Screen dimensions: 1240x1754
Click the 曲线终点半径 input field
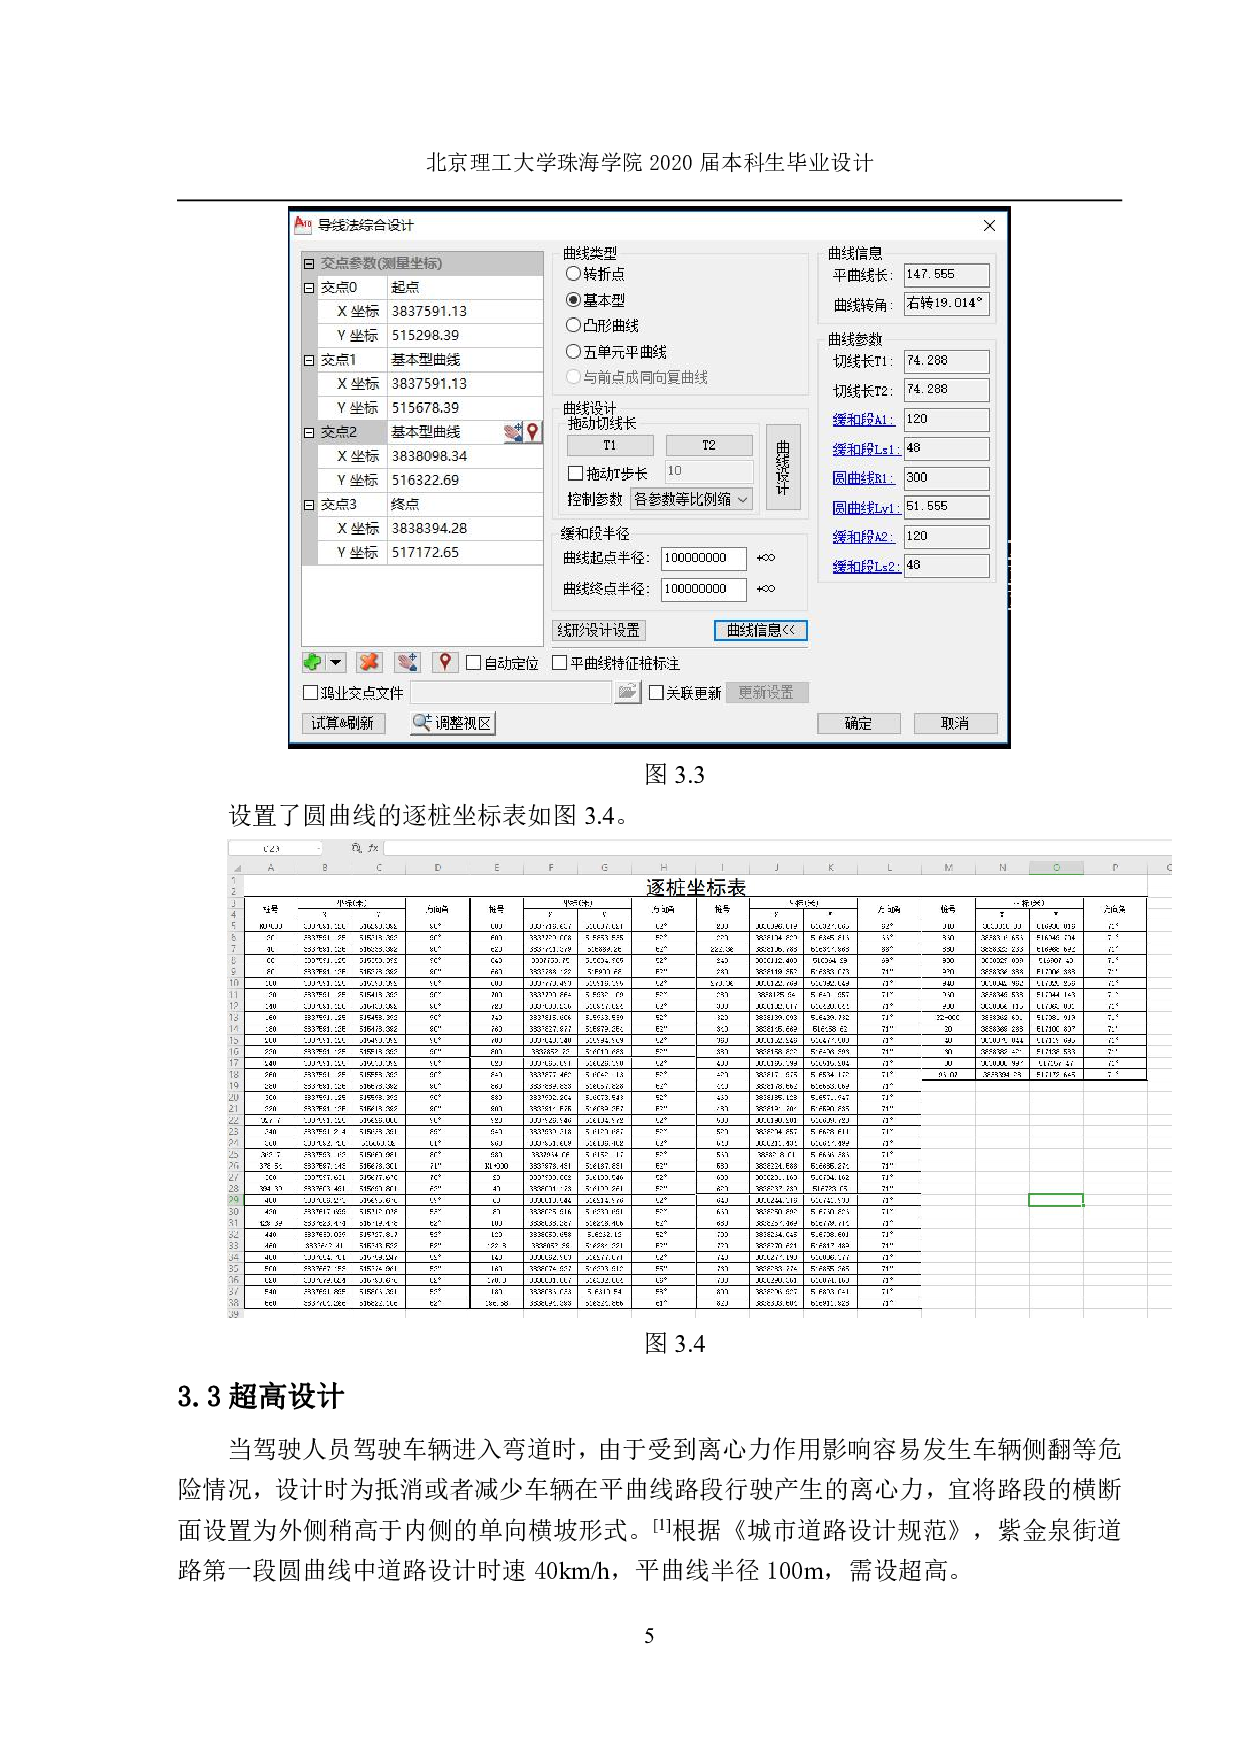pos(703,589)
